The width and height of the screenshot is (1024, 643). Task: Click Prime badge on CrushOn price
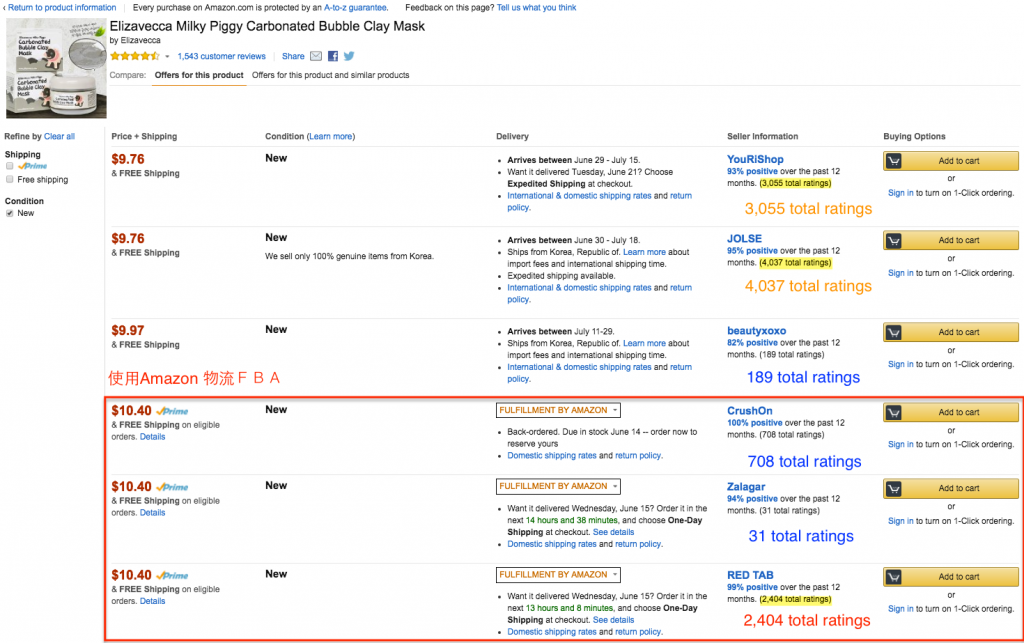[172, 411]
